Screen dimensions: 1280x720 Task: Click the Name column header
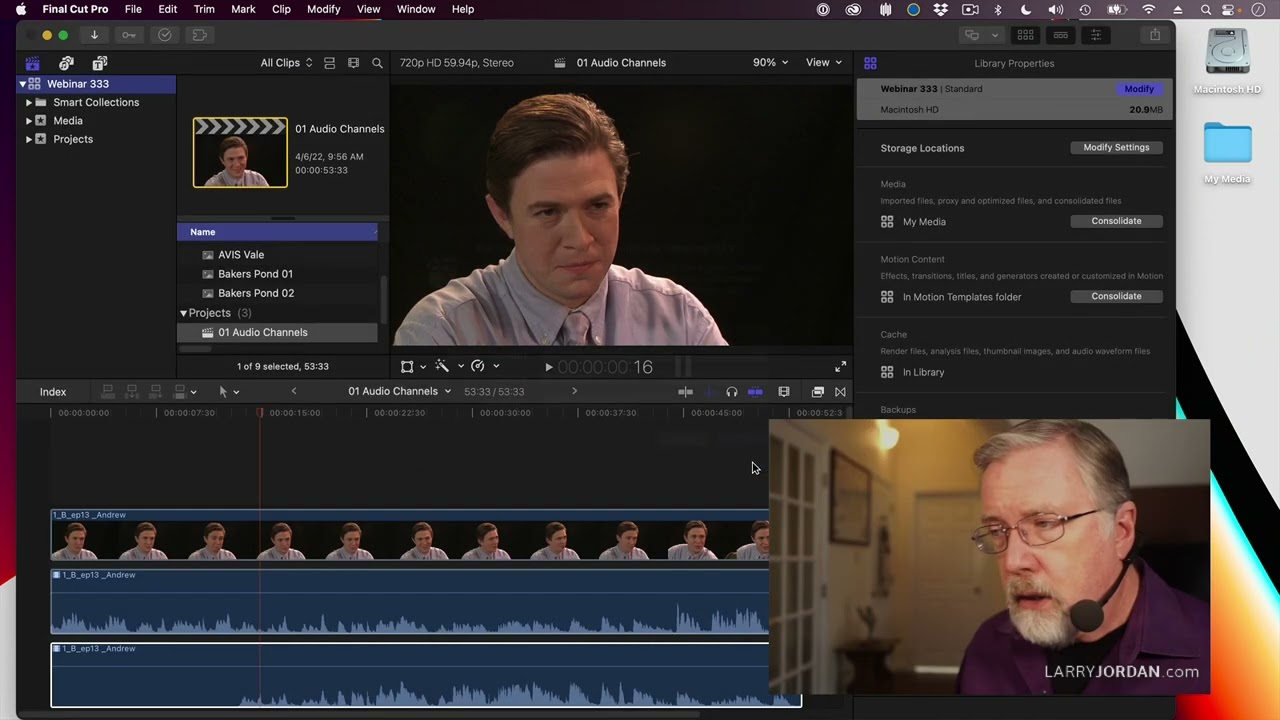[x=277, y=232]
